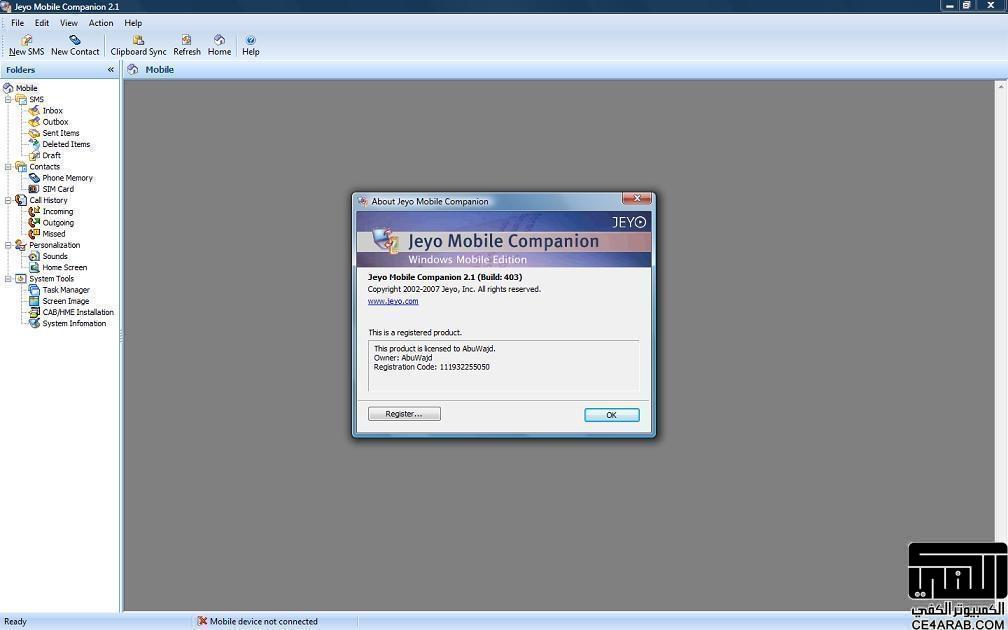Click the Sounds icon in tree
The width and height of the screenshot is (1008, 630).
coord(34,256)
